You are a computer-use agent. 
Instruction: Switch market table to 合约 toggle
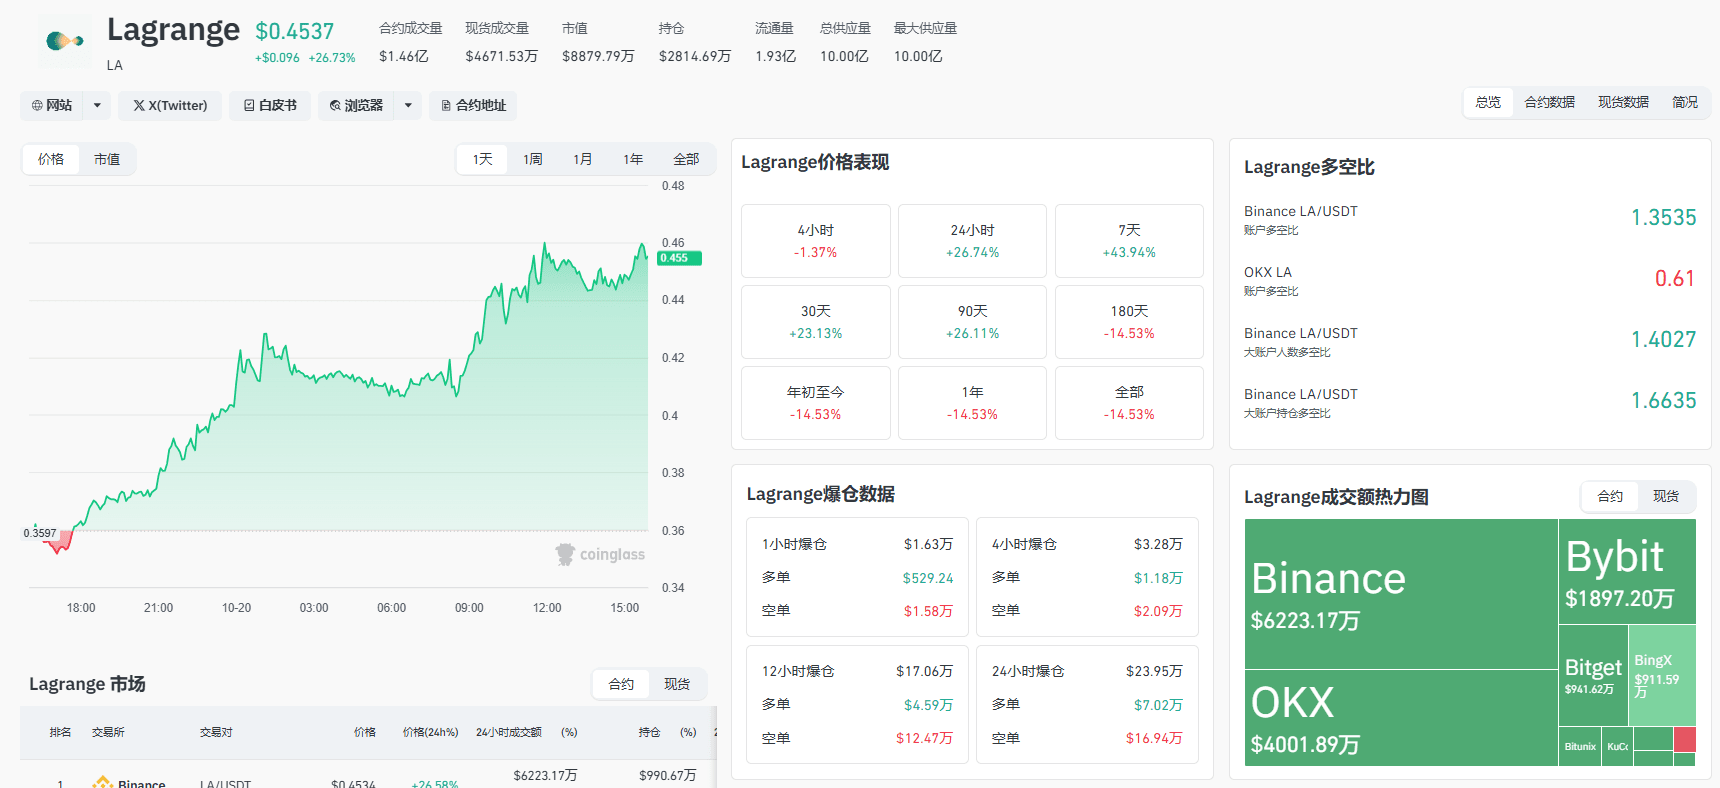coord(621,684)
